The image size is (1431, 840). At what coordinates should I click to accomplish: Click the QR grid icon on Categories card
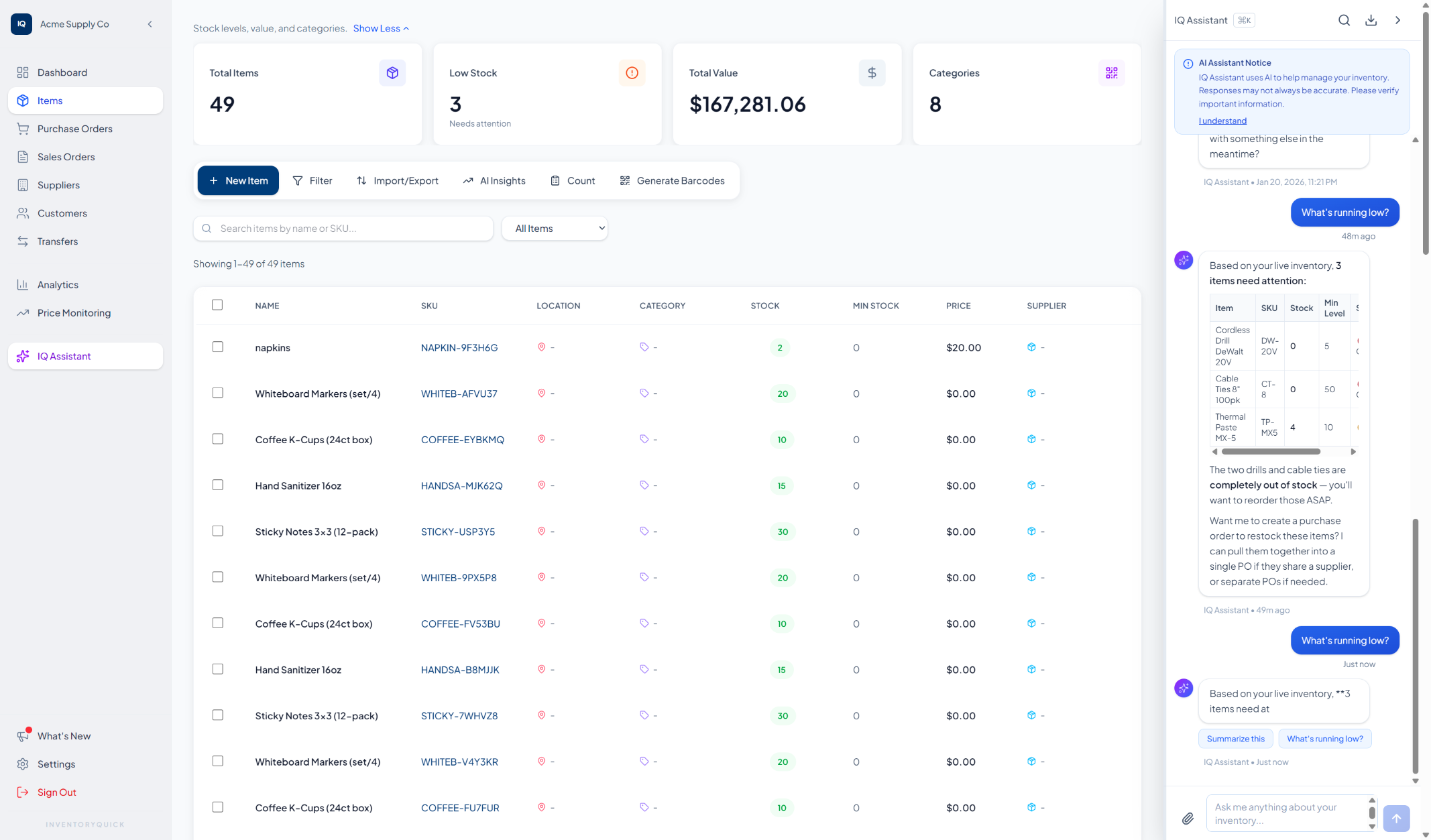pyautogui.click(x=1111, y=72)
